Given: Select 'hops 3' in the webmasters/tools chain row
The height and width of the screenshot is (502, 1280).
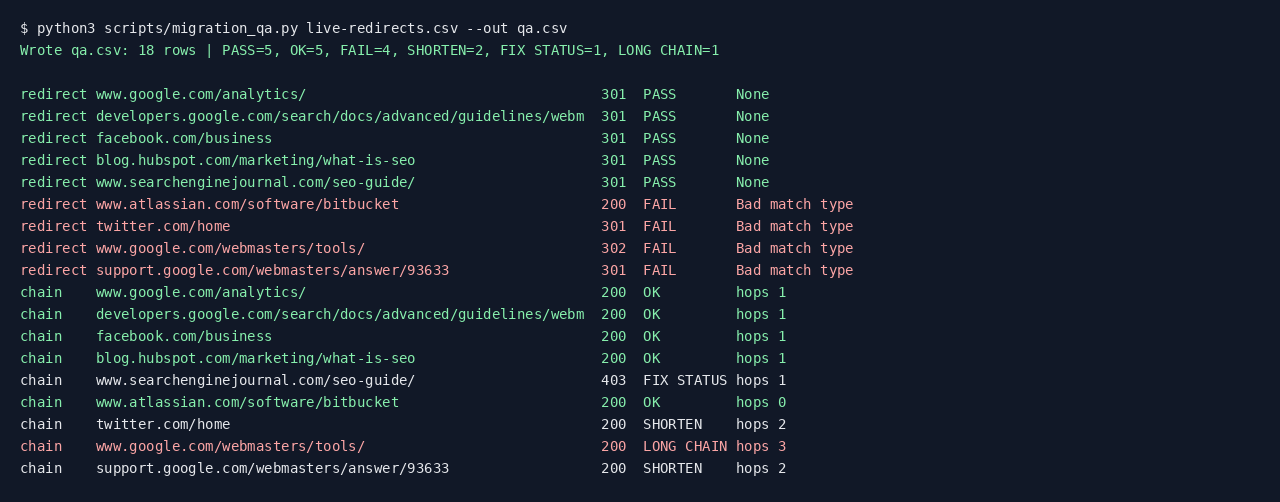Looking at the screenshot, I should point(761,446).
